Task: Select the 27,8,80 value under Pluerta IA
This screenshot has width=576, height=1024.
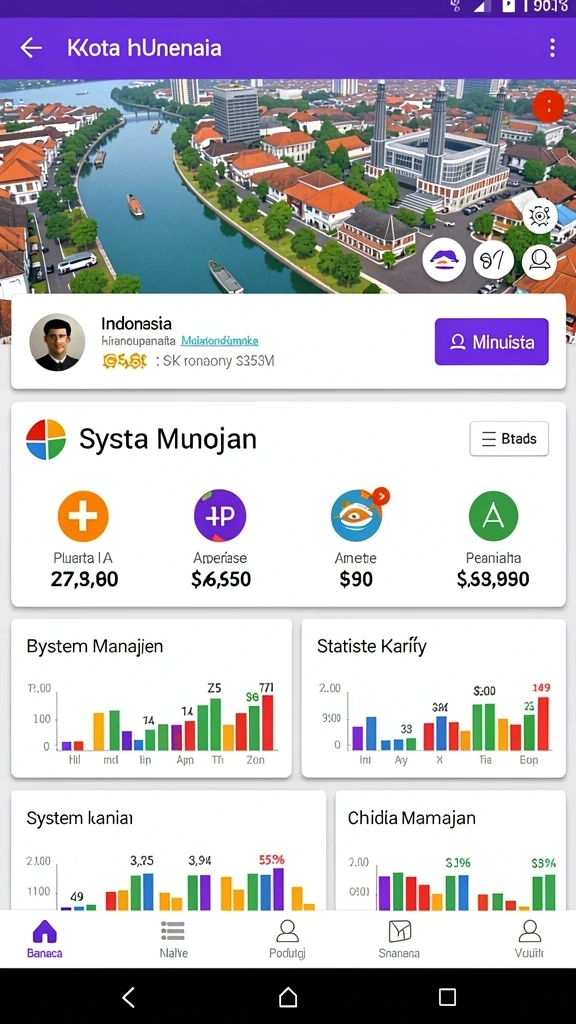Action: [85, 579]
